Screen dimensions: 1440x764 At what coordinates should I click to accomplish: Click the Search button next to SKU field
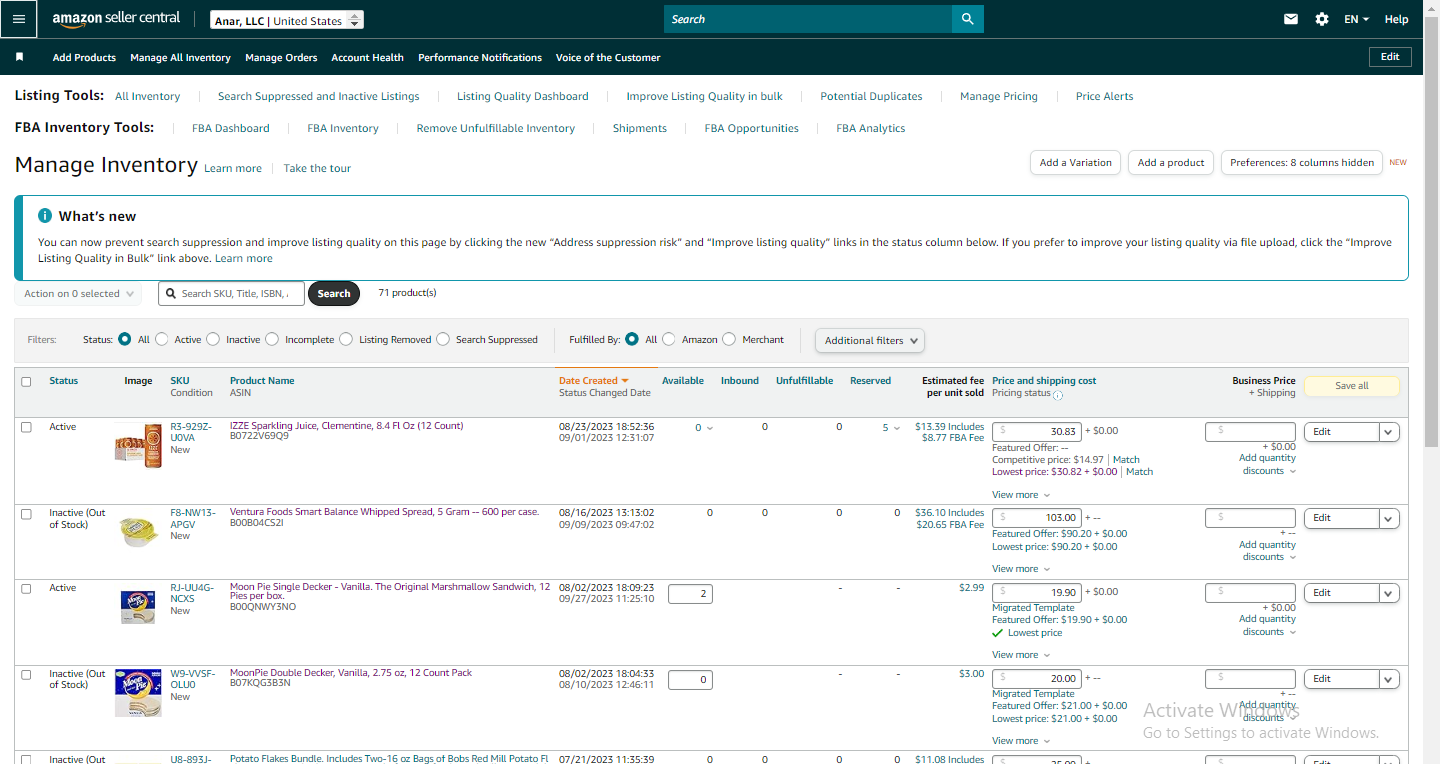click(x=334, y=293)
